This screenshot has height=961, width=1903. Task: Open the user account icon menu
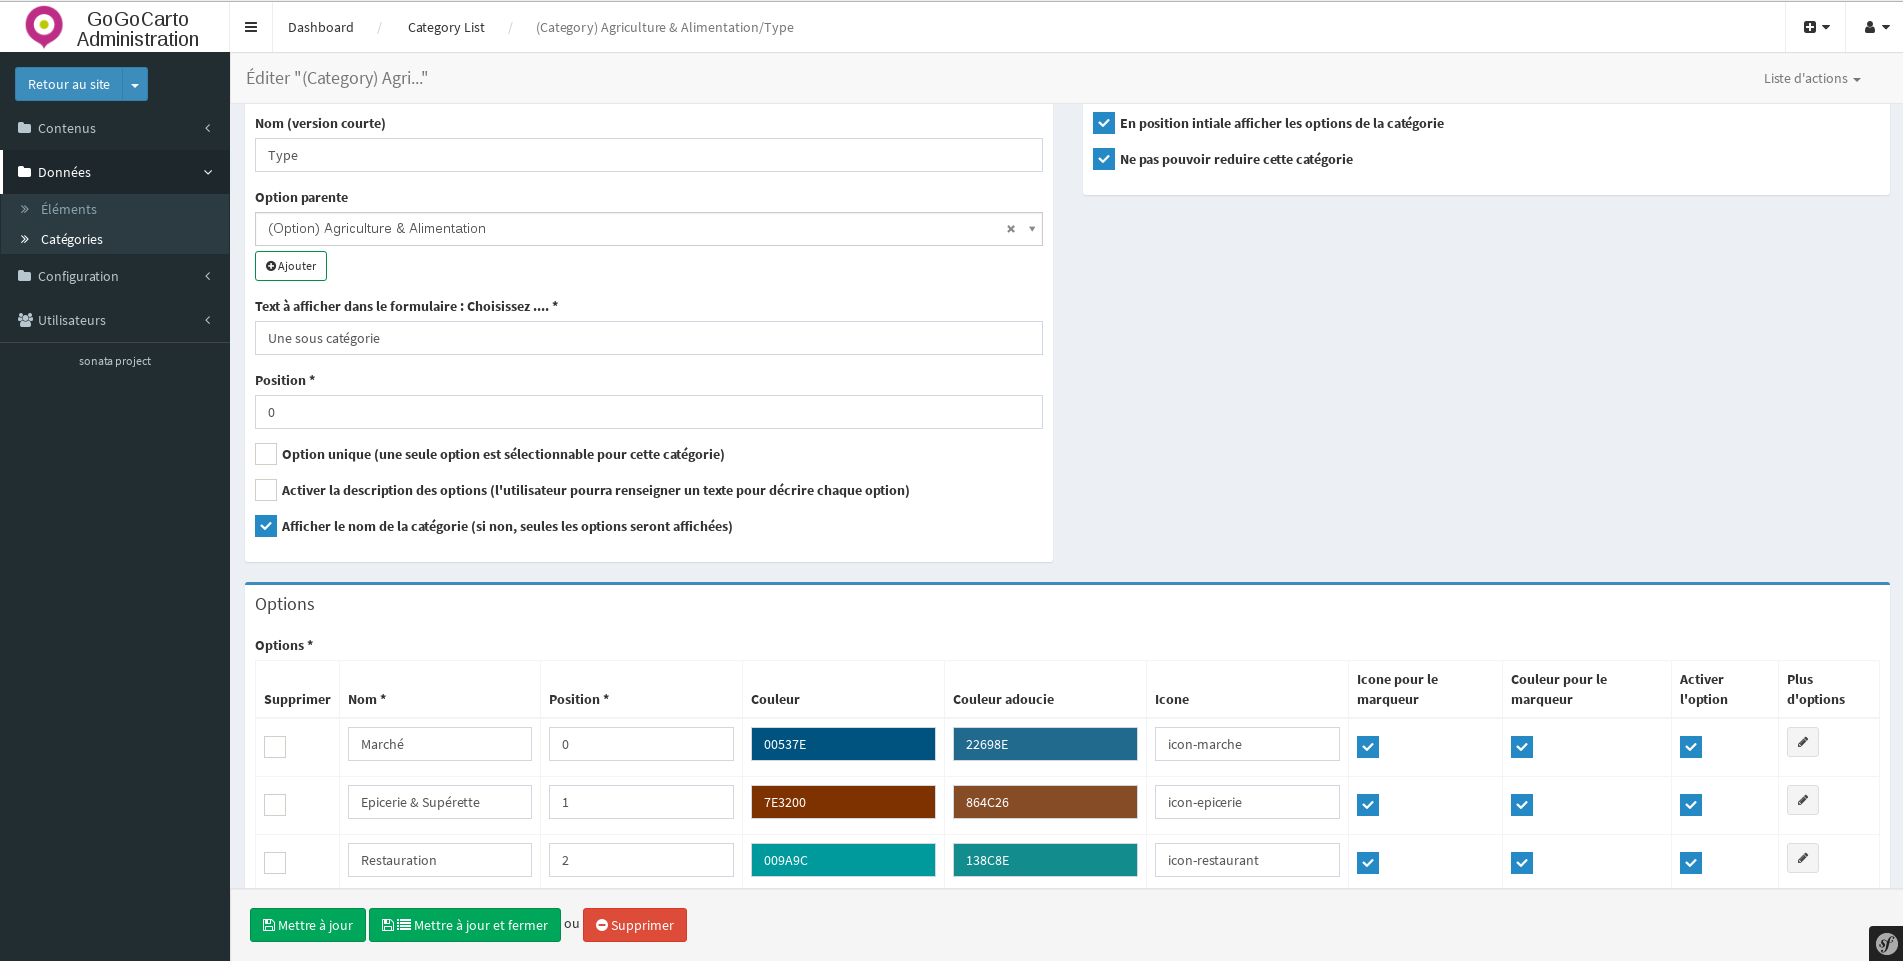[1876, 27]
